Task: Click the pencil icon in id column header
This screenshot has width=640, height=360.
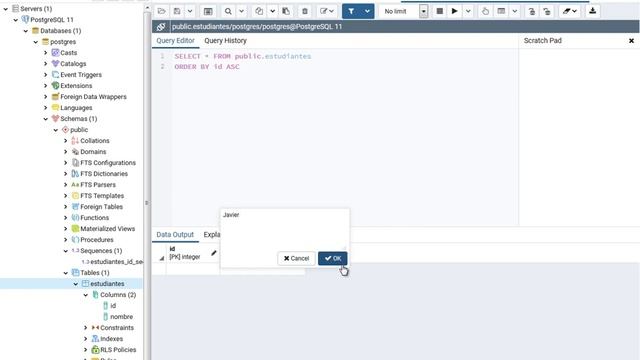Action: click(x=214, y=253)
